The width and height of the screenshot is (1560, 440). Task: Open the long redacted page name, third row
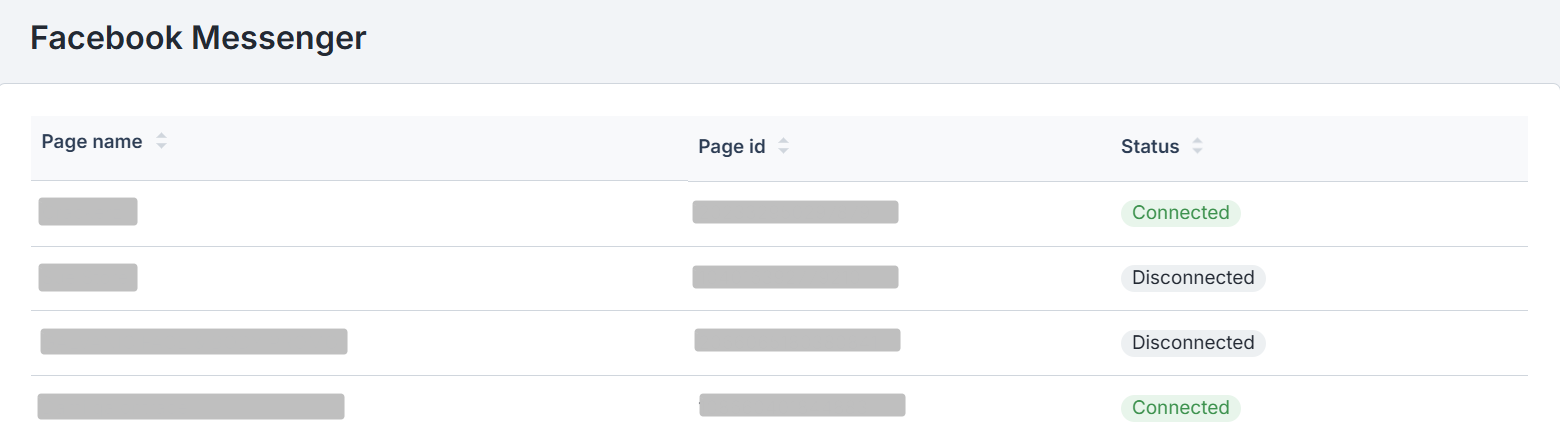(194, 341)
